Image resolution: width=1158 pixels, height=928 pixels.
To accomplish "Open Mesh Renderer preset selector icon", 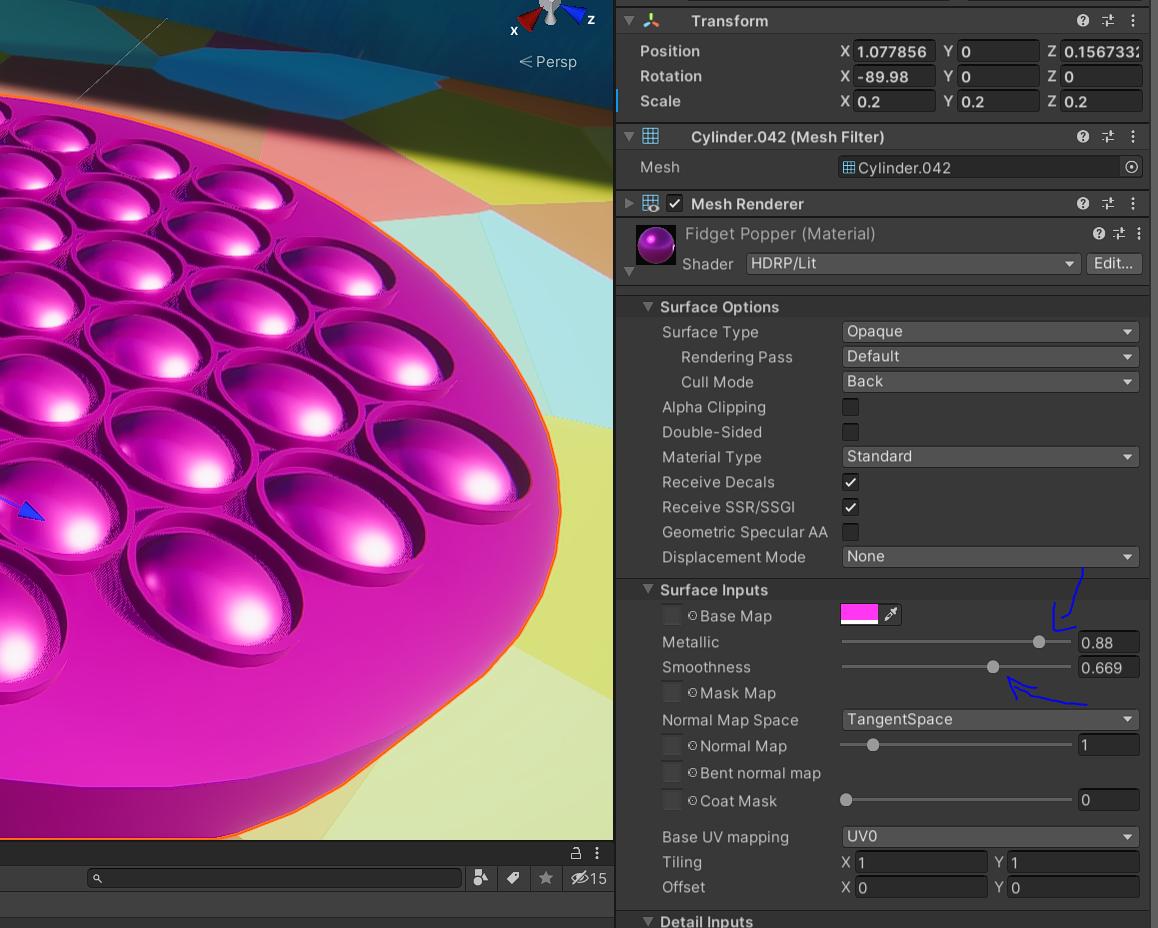I will (1108, 204).
